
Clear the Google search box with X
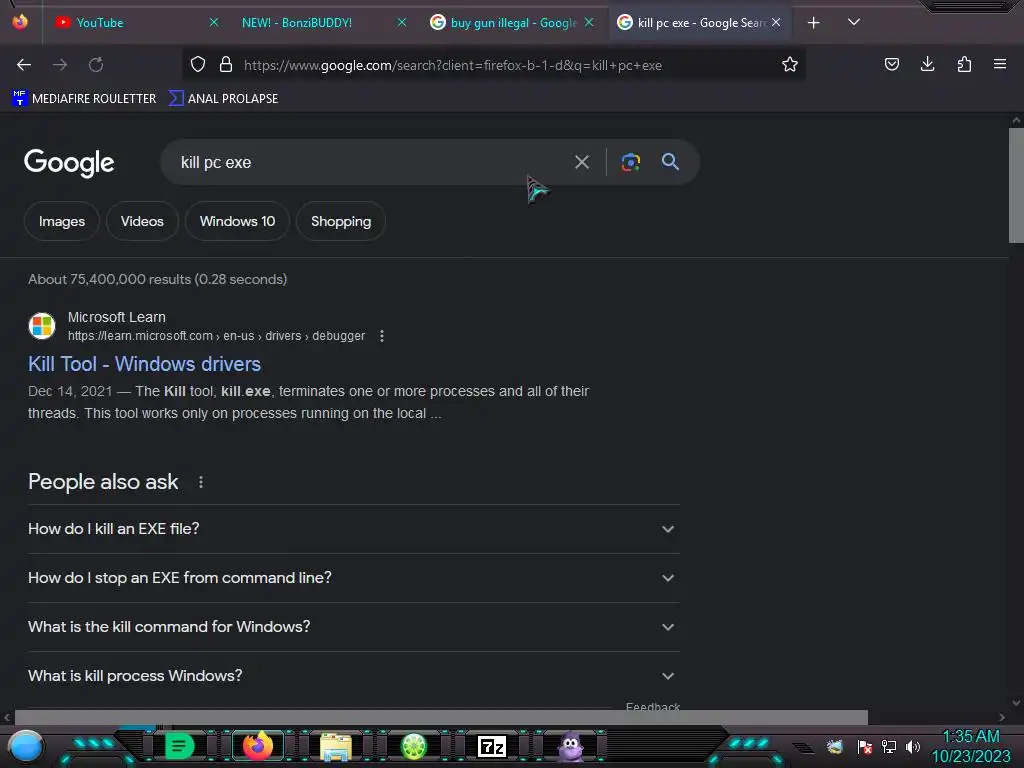point(581,162)
